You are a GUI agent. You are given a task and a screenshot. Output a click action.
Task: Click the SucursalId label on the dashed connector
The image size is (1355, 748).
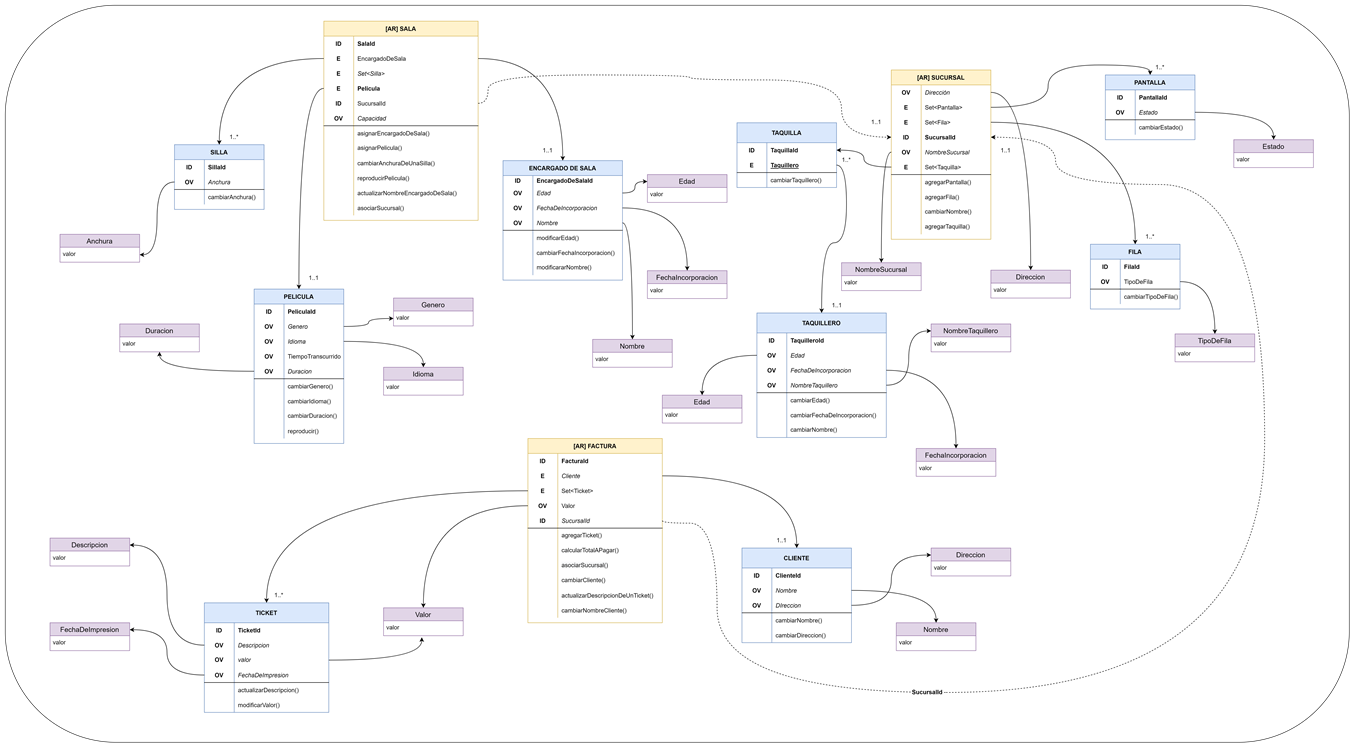[926, 691]
